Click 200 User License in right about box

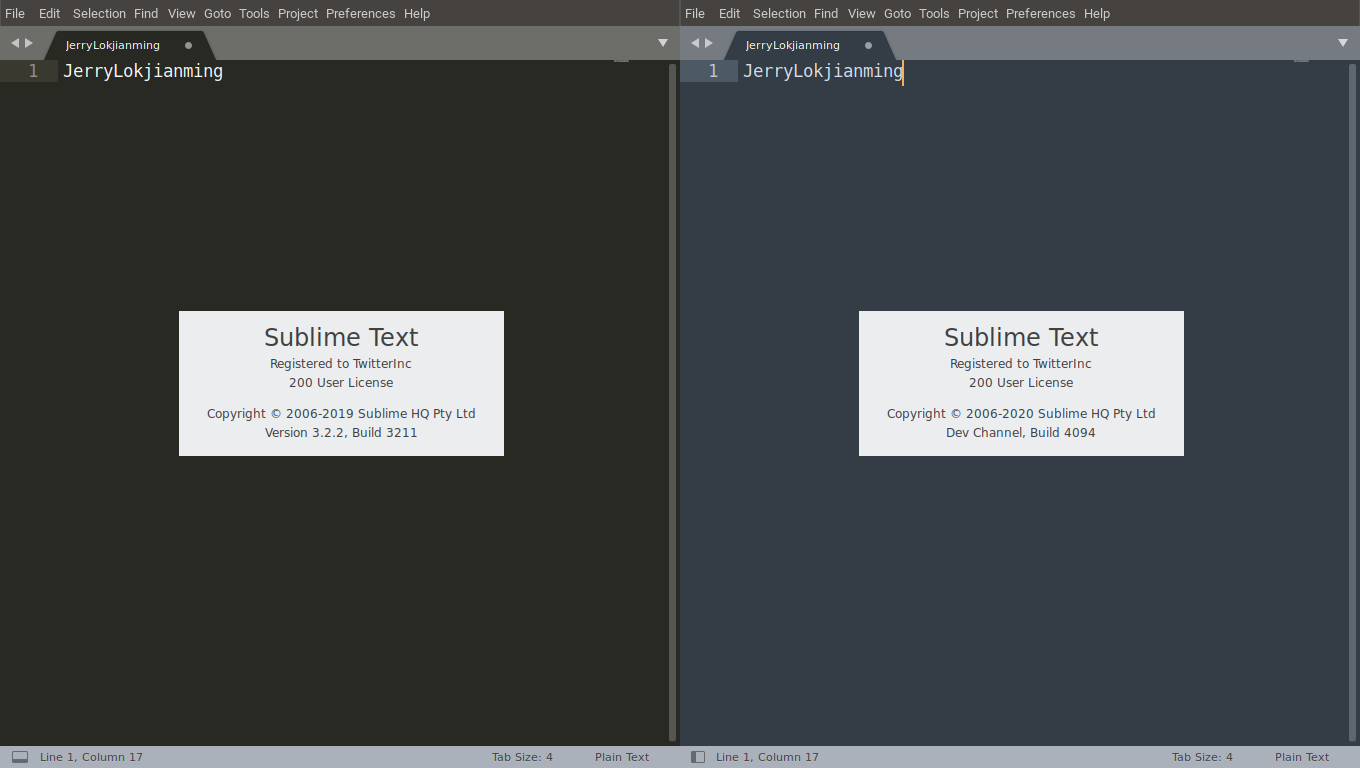tap(1021, 383)
